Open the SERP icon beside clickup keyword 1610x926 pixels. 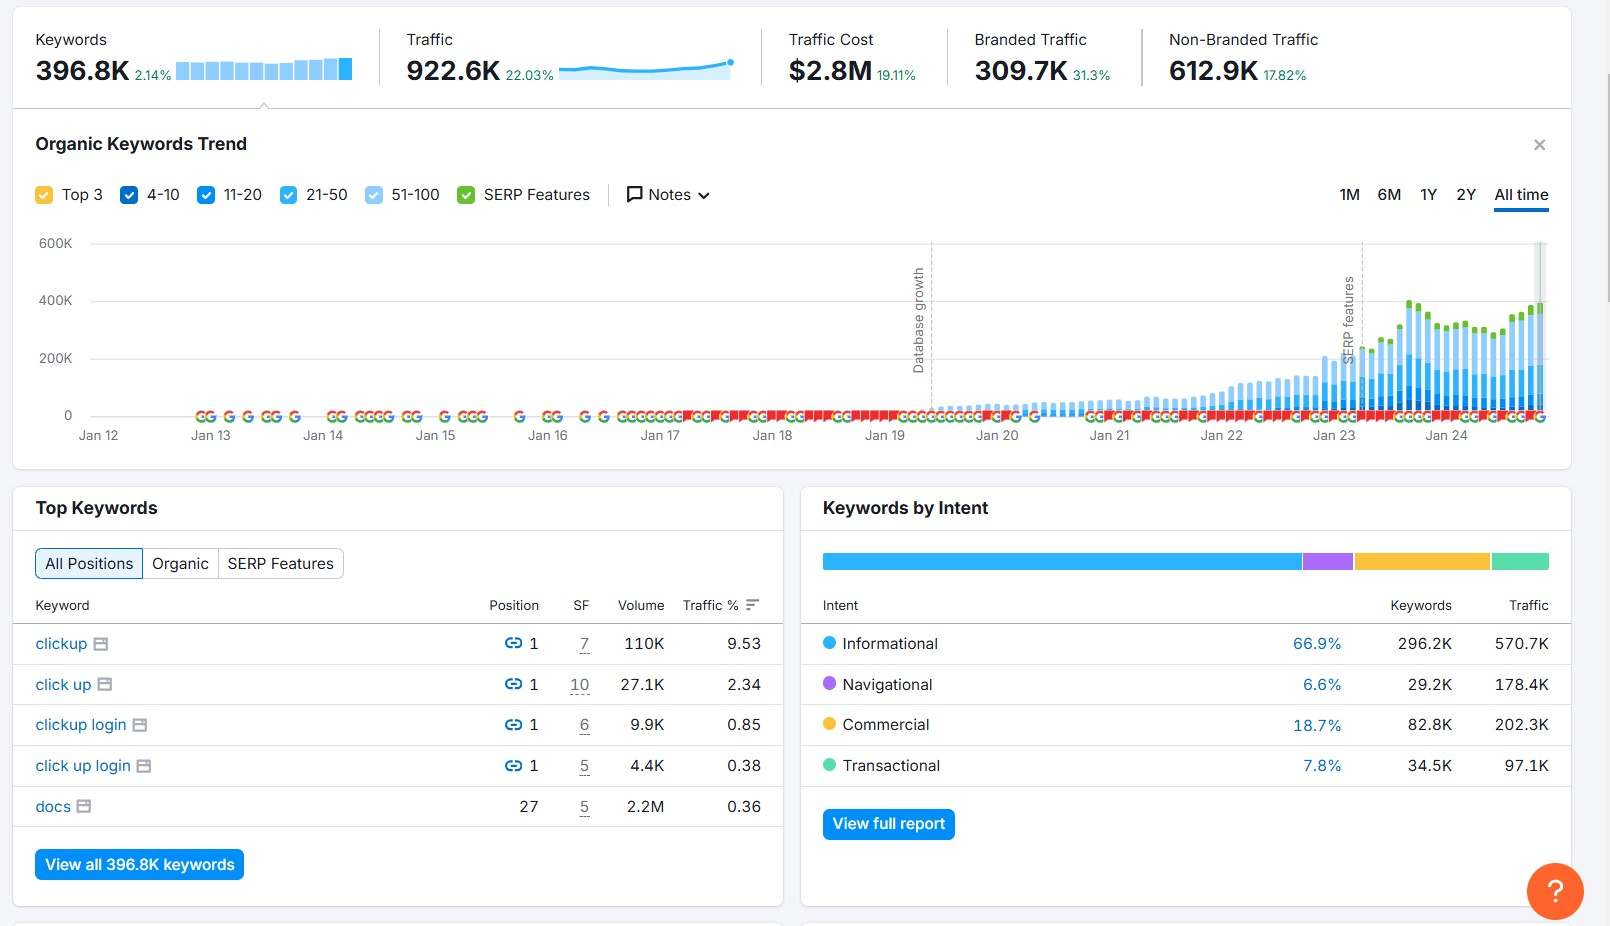click(100, 644)
